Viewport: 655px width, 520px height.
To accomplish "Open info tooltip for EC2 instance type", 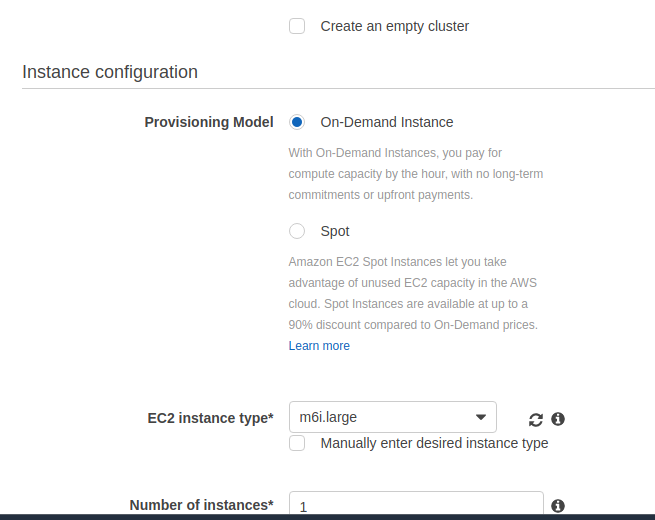I will coord(558,419).
